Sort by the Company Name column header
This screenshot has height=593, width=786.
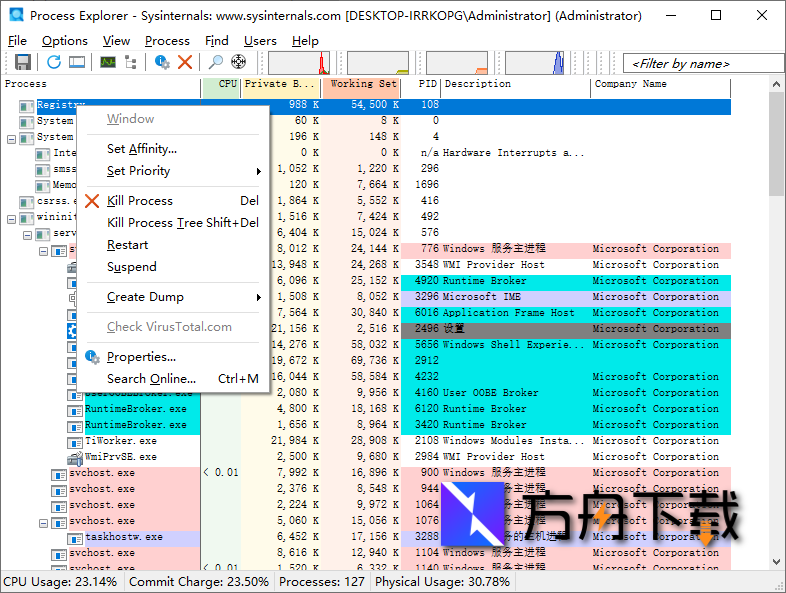(x=630, y=85)
